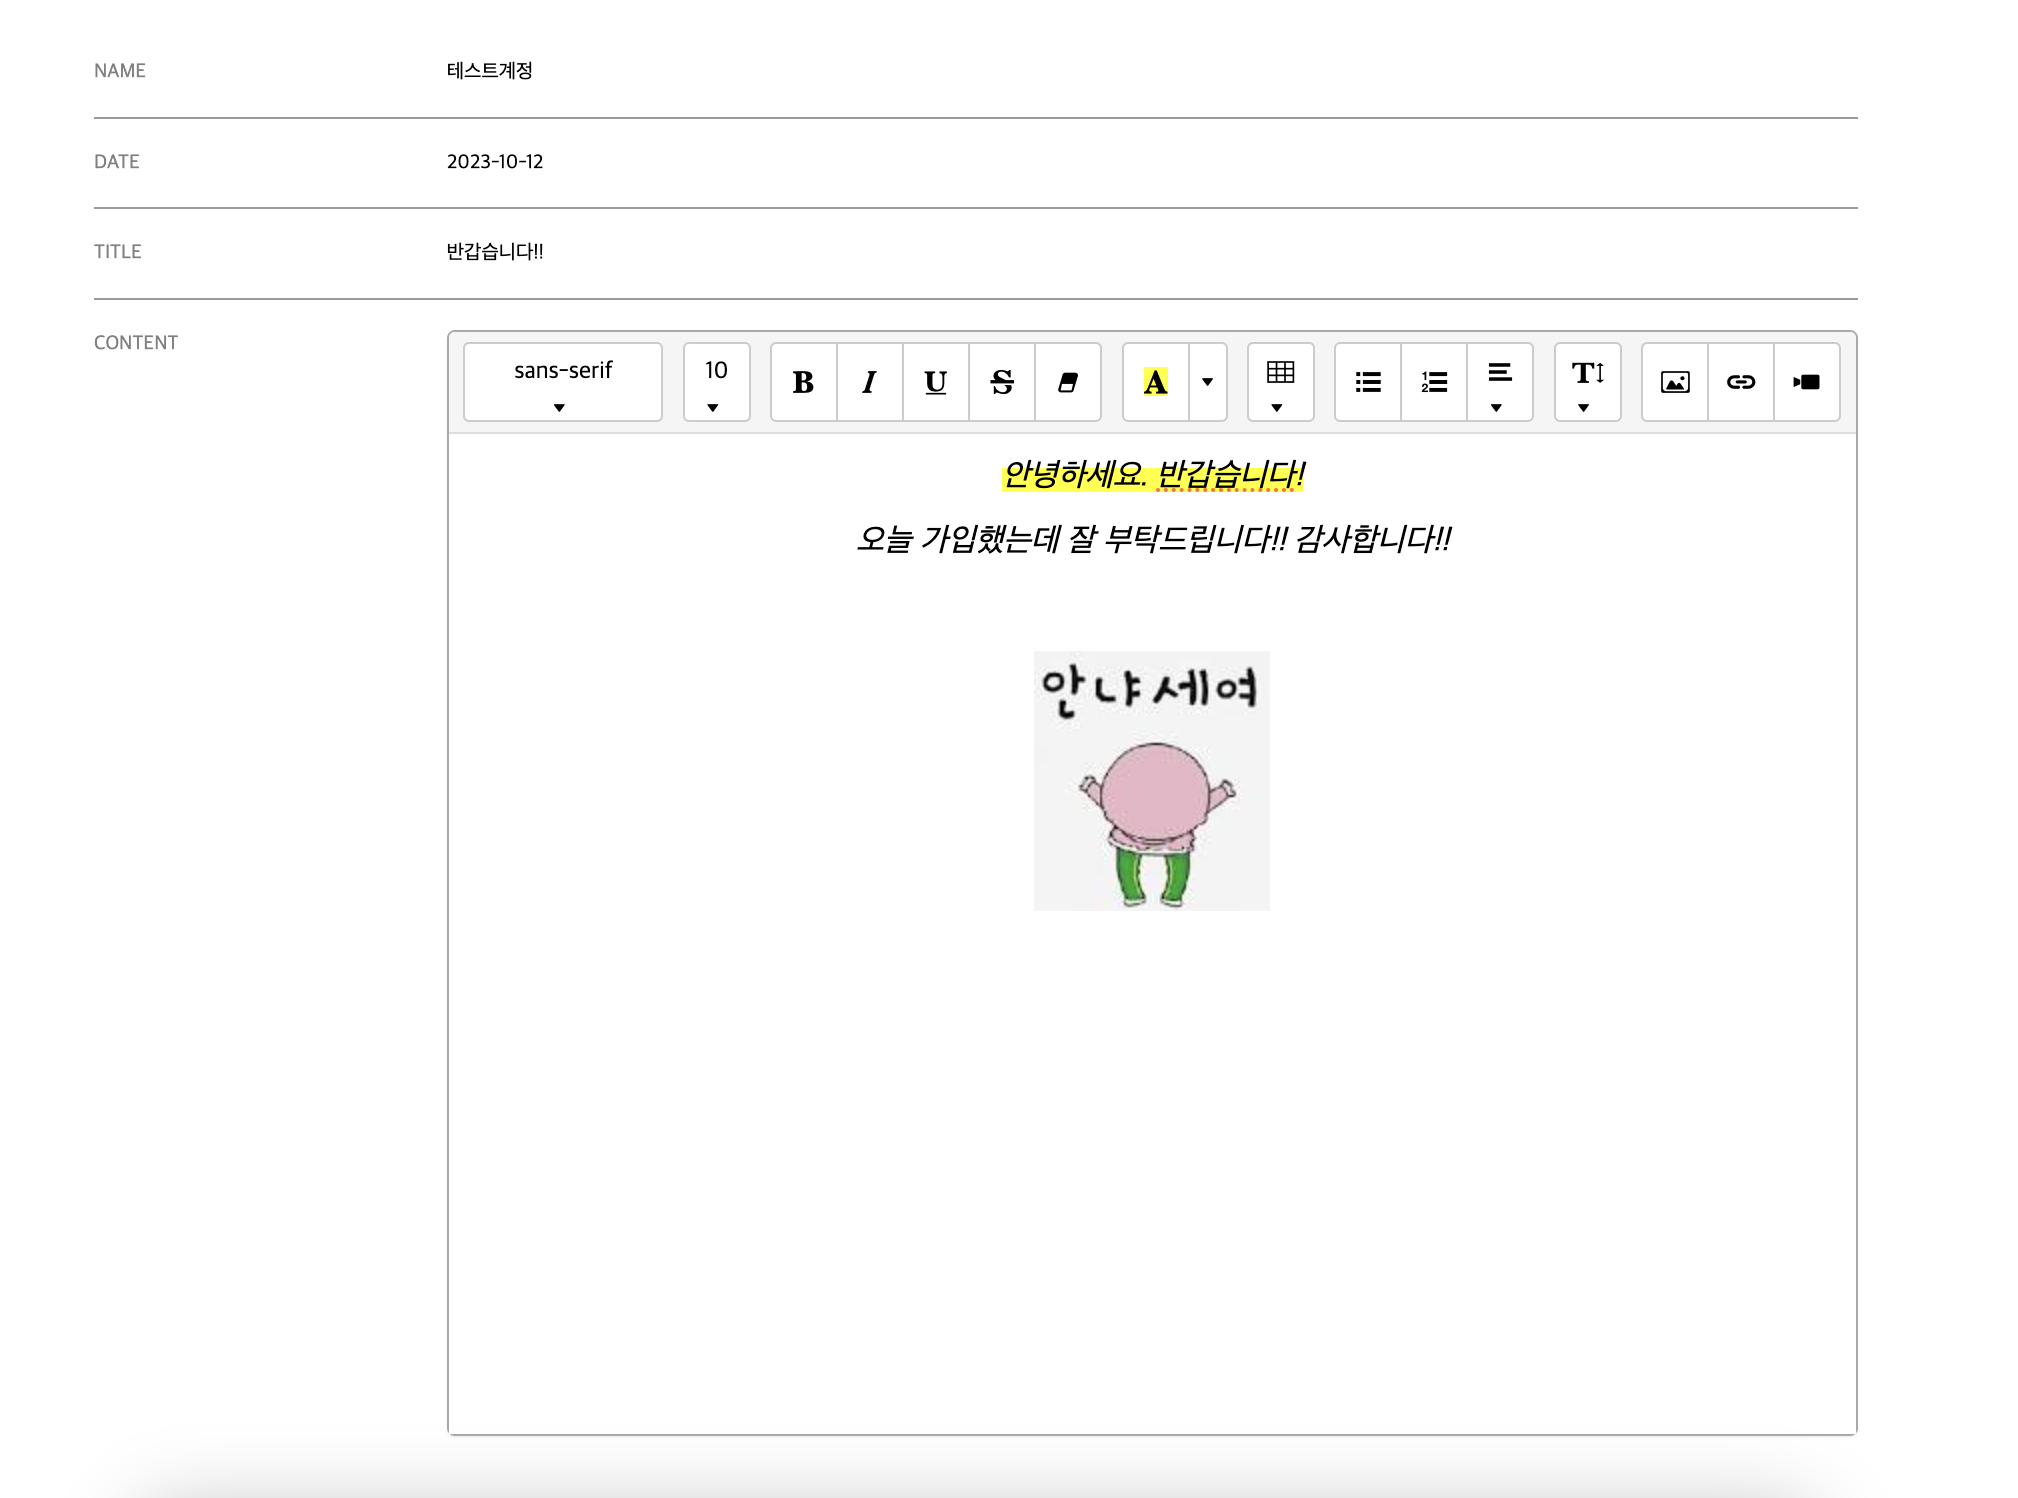Insert an image into the content
The image size is (2018, 1498).
1674,382
